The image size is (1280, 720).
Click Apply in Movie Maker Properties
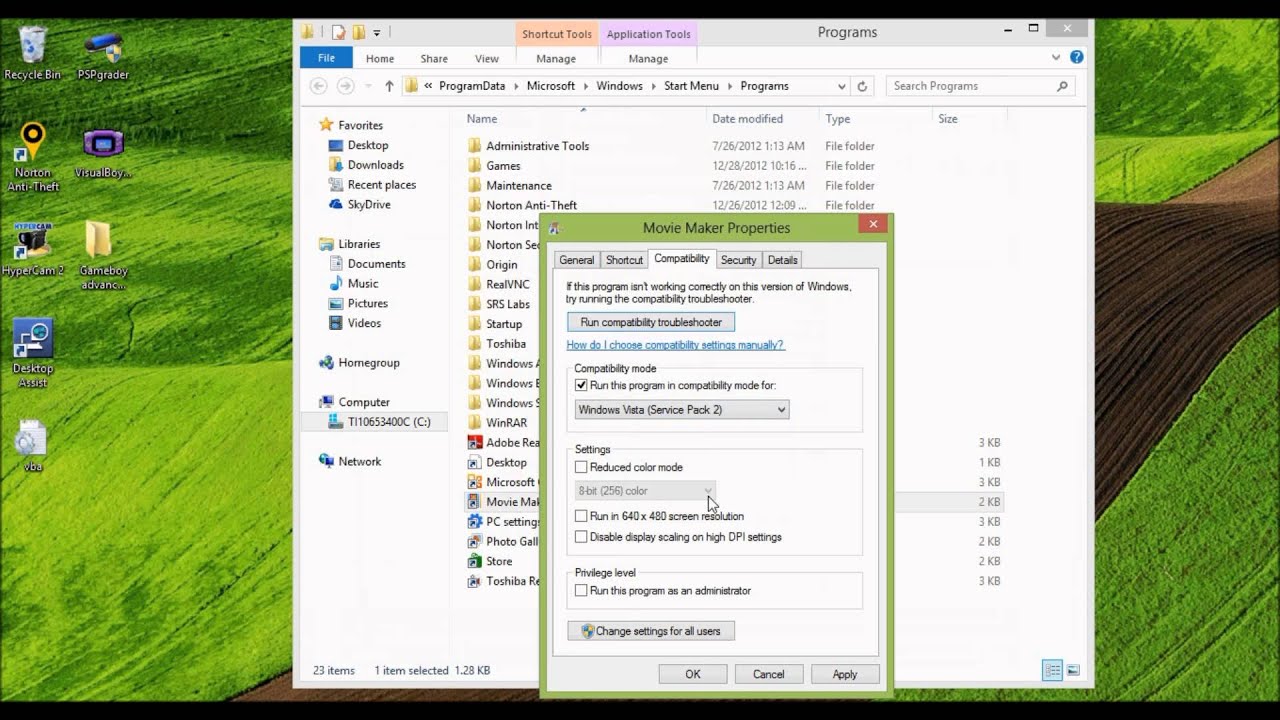pos(845,674)
